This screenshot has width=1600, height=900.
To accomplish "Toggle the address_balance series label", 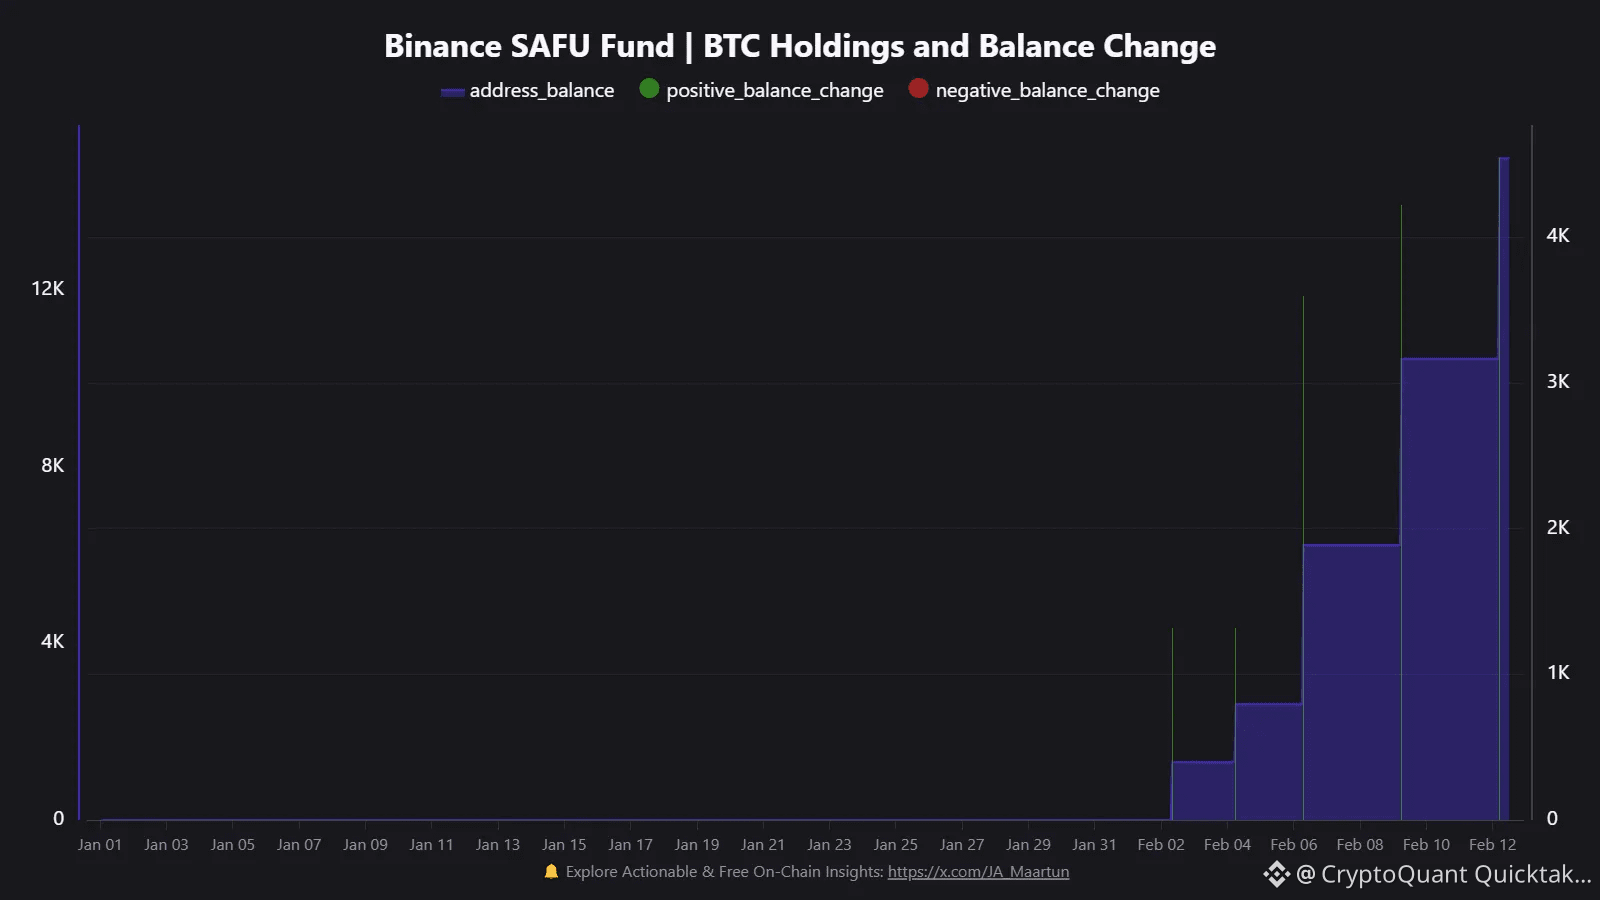I will [x=542, y=90].
